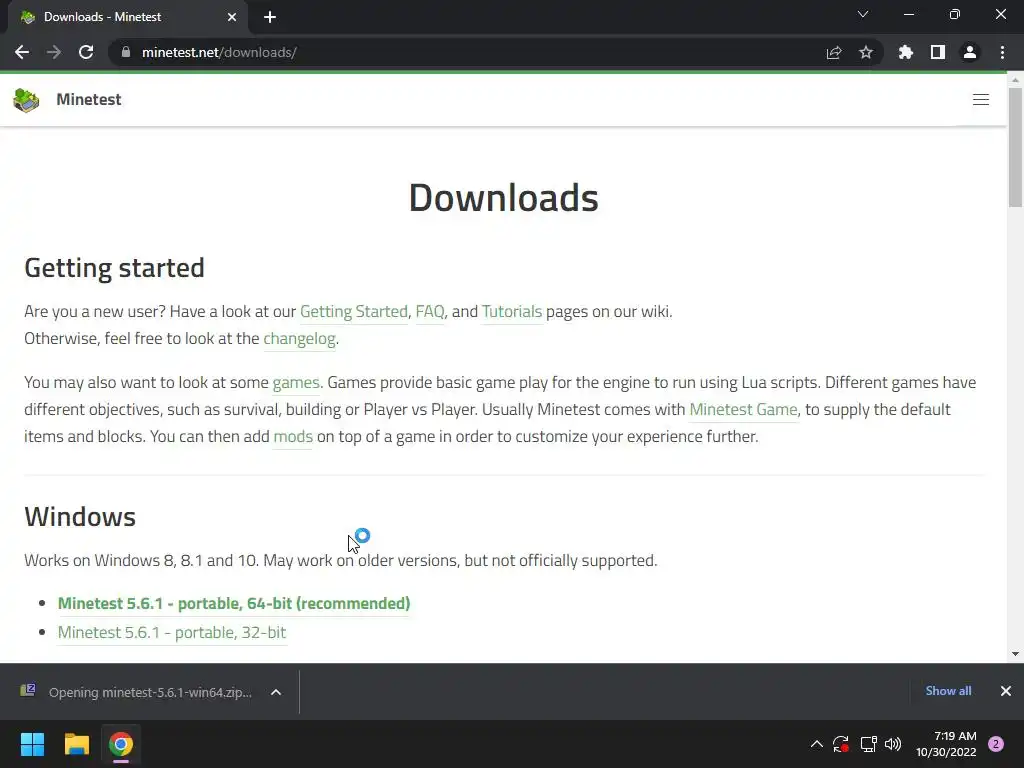Click the page vertical scrollbar thumb
Screen dimensions: 1024x768
click(x=1015, y=147)
